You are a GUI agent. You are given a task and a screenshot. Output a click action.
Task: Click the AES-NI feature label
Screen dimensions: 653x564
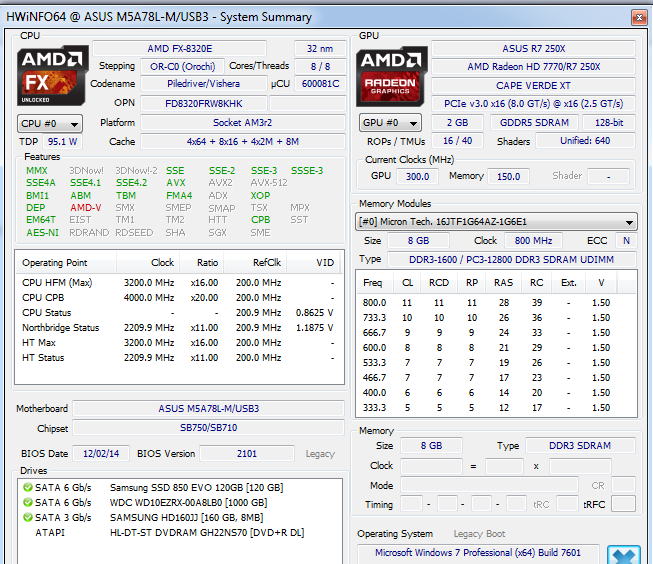click(42, 232)
